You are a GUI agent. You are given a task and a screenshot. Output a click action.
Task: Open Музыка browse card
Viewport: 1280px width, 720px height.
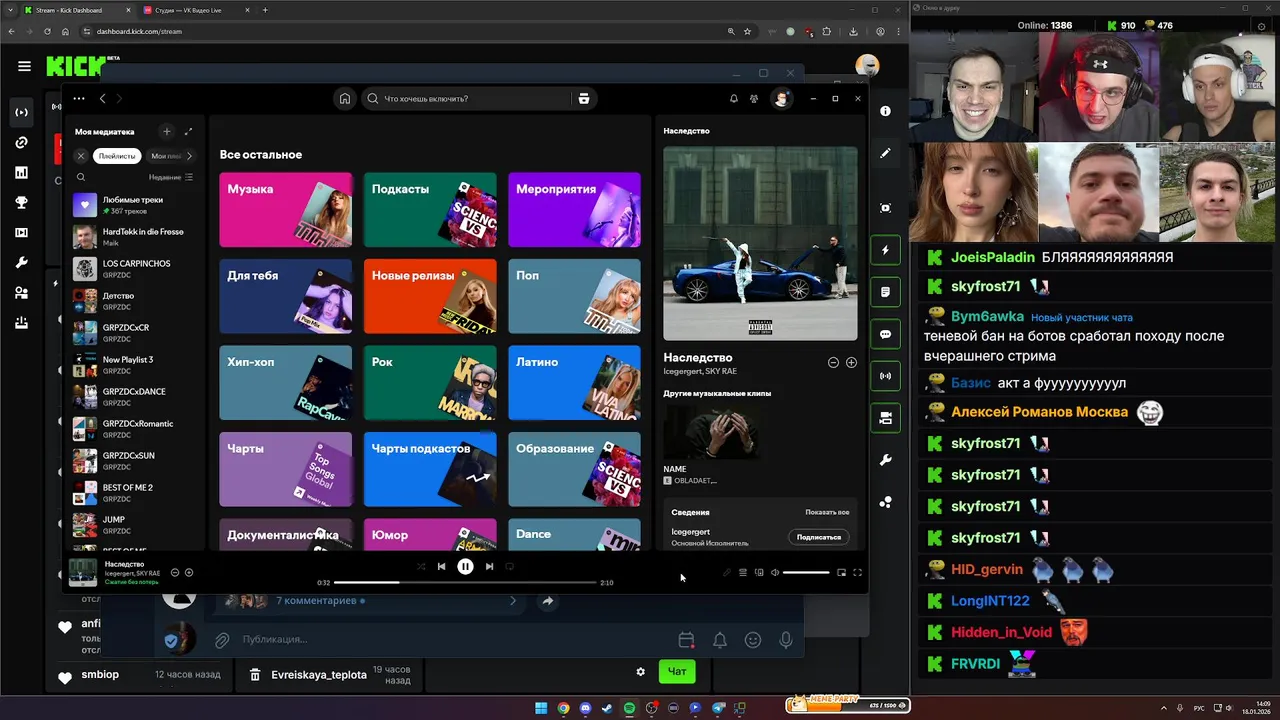tap(286, 210)
